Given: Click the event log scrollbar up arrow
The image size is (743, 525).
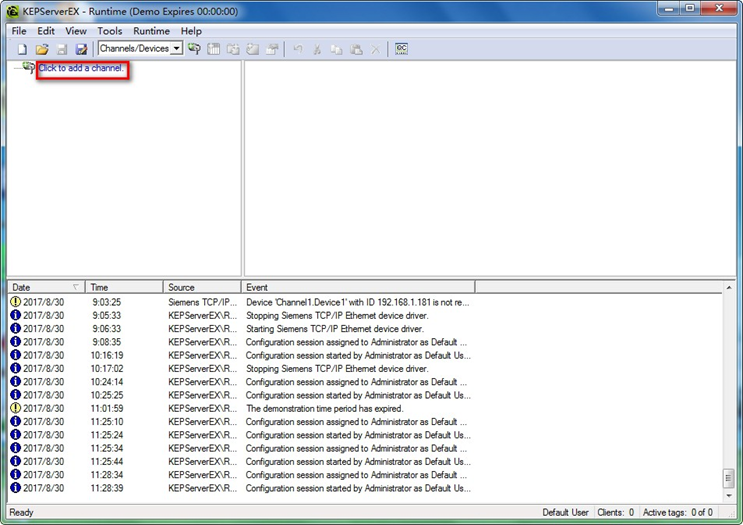Looking at the screenshot, I should click(x=729, y=288).
